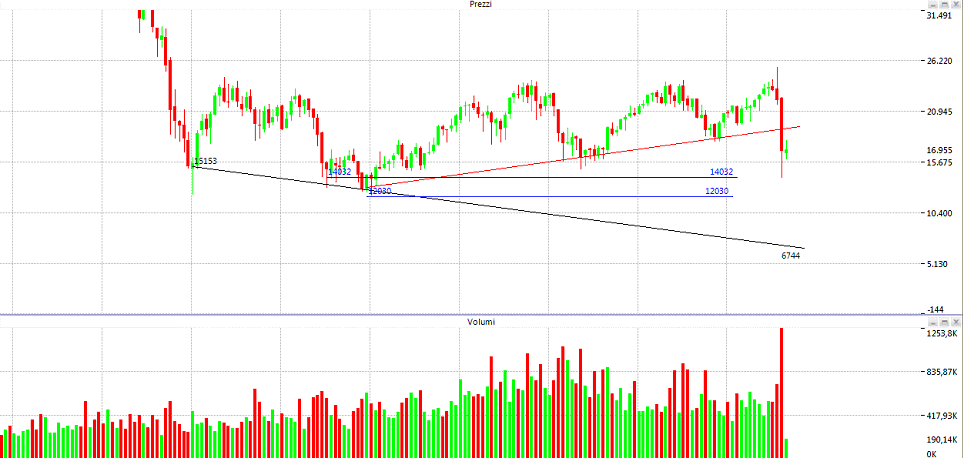Click the 417,93K volume axis value
The image size is (963, 458).
tap(943, 416)
